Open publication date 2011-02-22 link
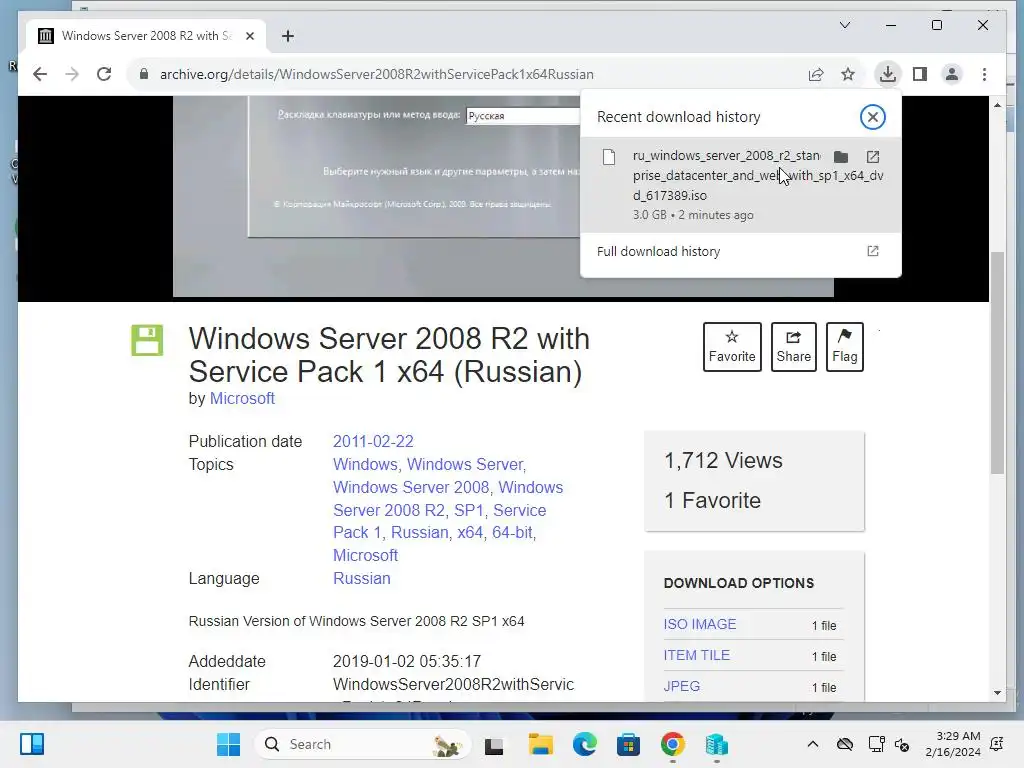 (x=373, y=441)
